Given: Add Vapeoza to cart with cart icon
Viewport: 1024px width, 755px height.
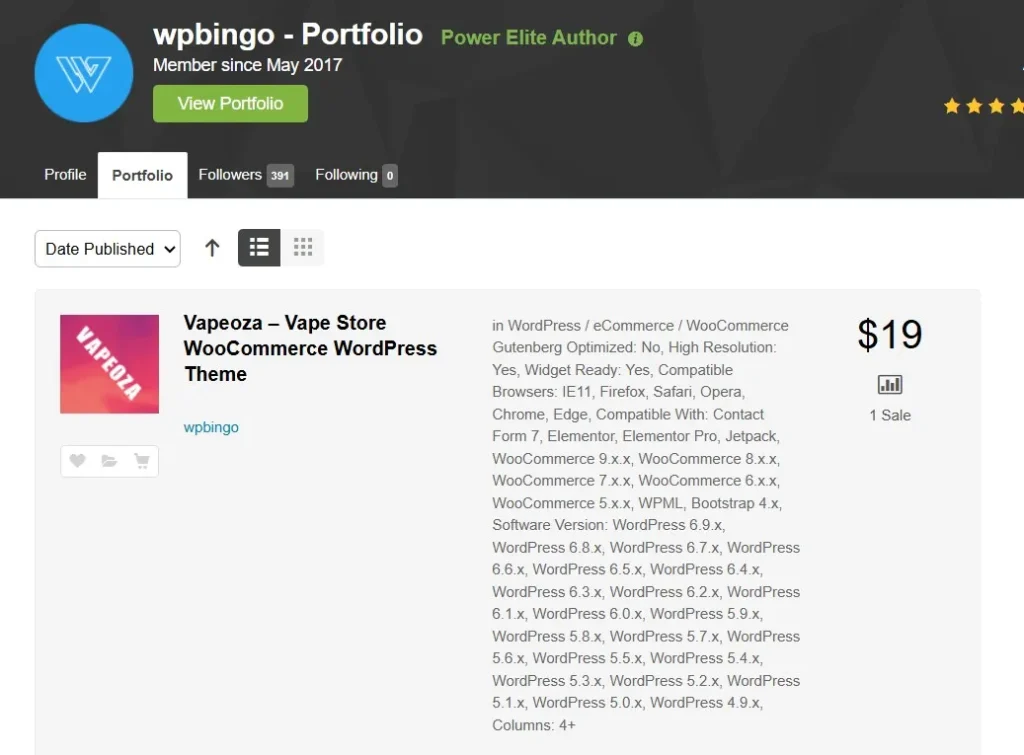Looking at the screenshot, I should [142, 461].
